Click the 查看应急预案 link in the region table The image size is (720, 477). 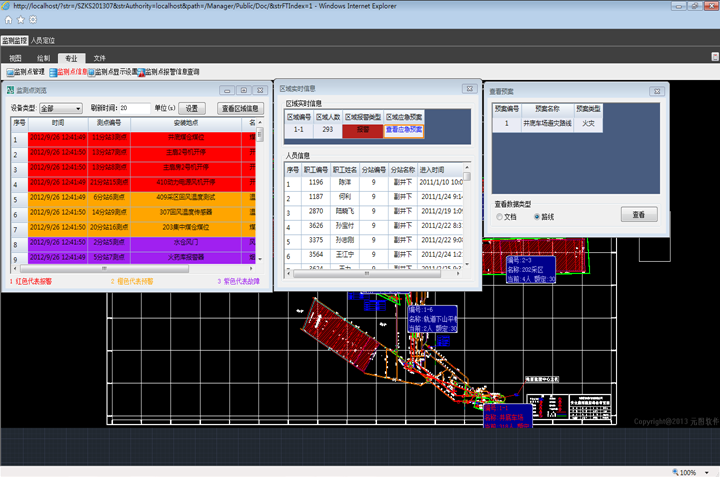click(404, 130)
